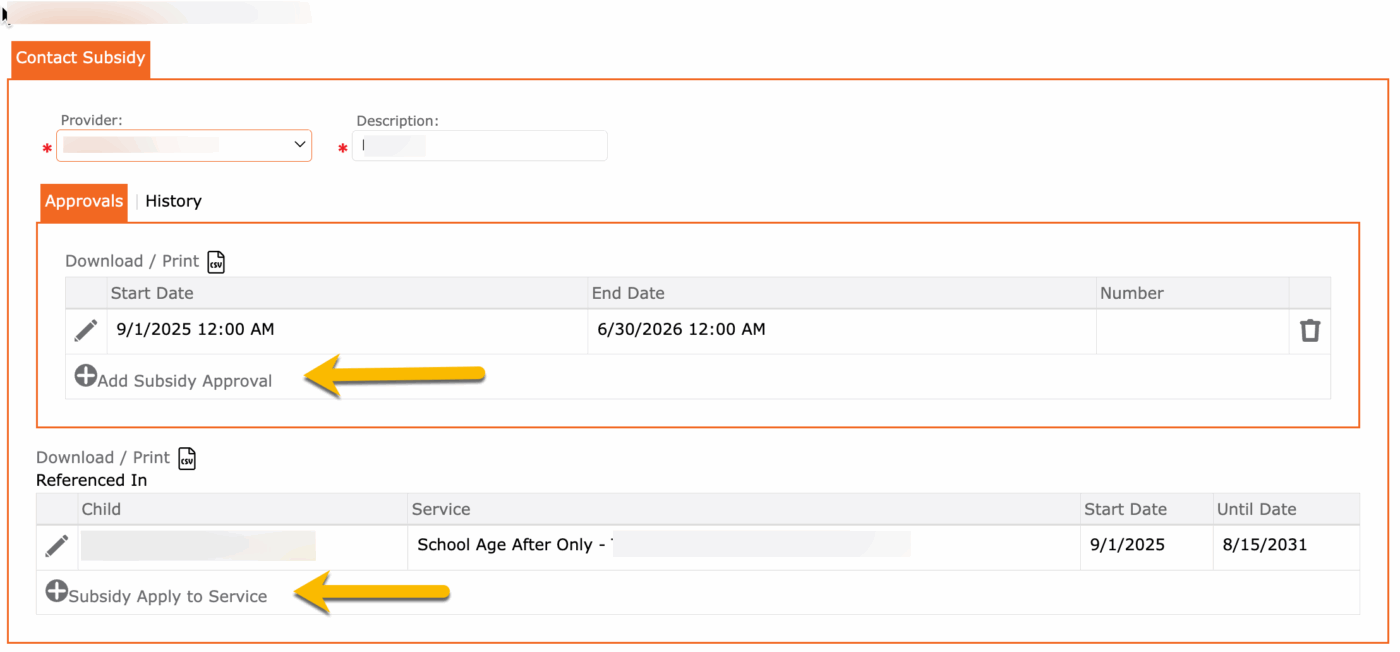Sort approvals by End Date column header
This screenshot has width=1400, height=652.
(x=628, y=293)
